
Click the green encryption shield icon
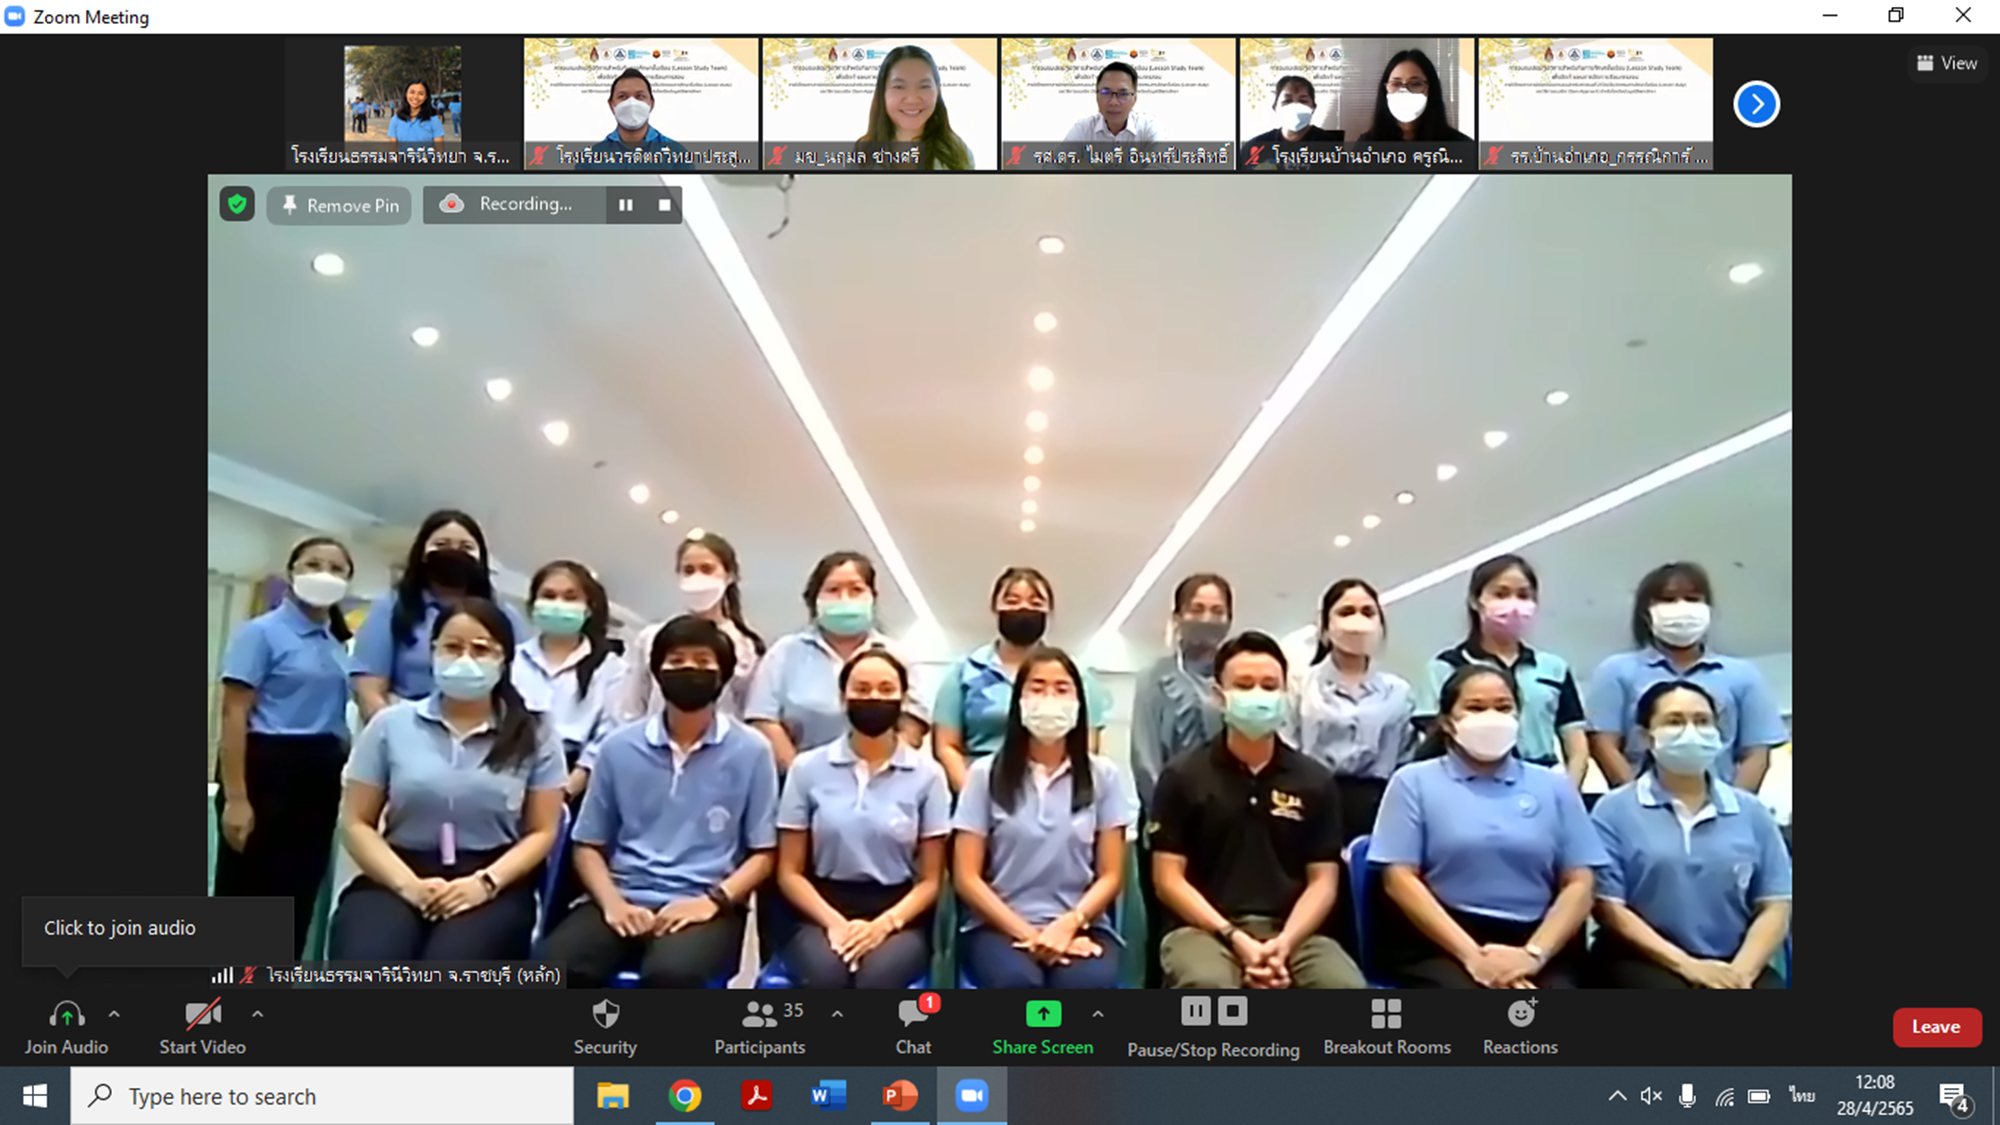pyautogui.click(x=237, y=204)
